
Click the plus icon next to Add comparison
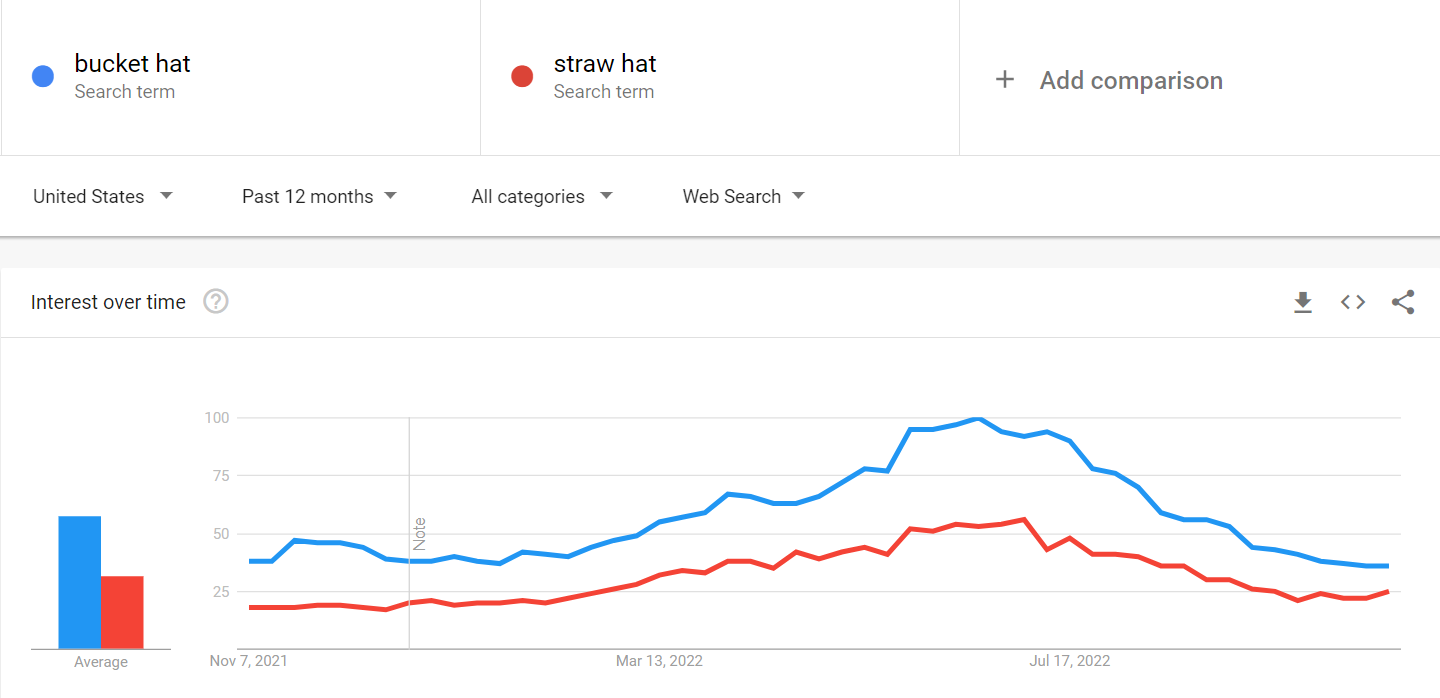click(1005, 80)
